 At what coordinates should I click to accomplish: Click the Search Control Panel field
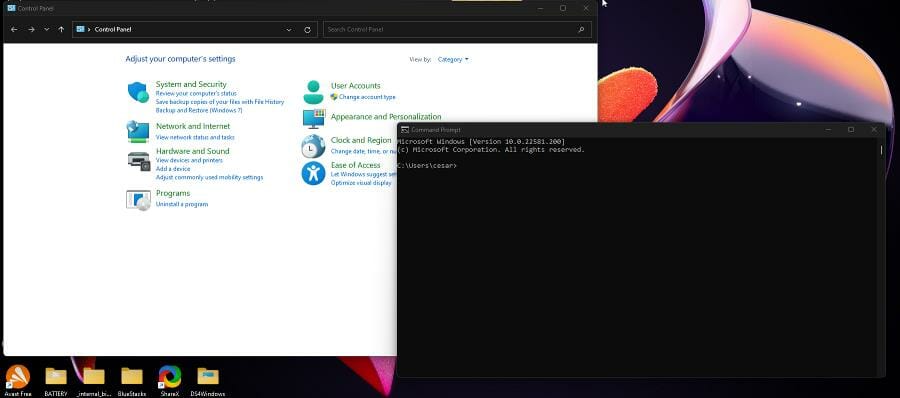point(457,29)
